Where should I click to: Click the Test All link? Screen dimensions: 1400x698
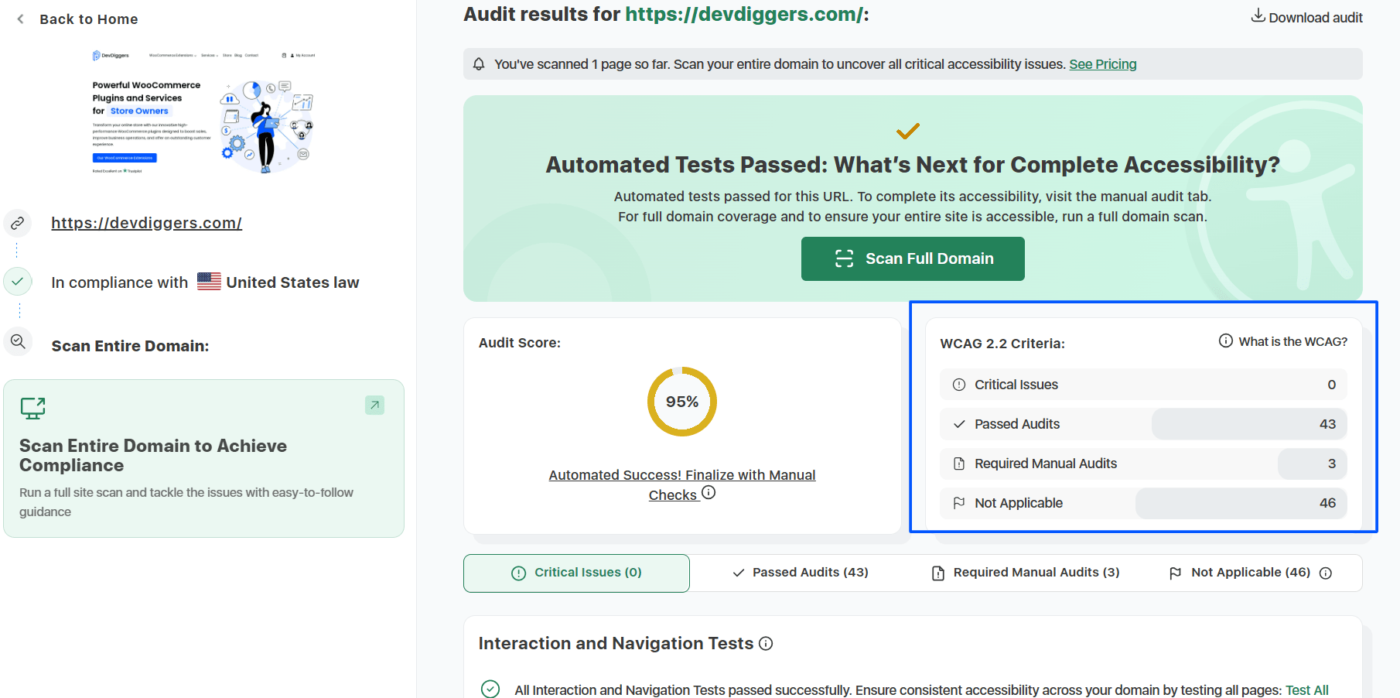click(x=1307, y=690)
